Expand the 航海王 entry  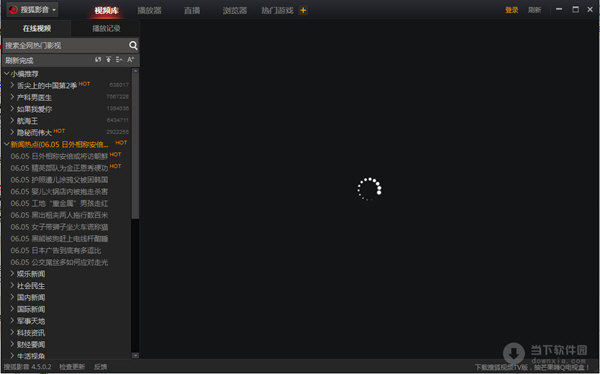click(x=12, y=121)
